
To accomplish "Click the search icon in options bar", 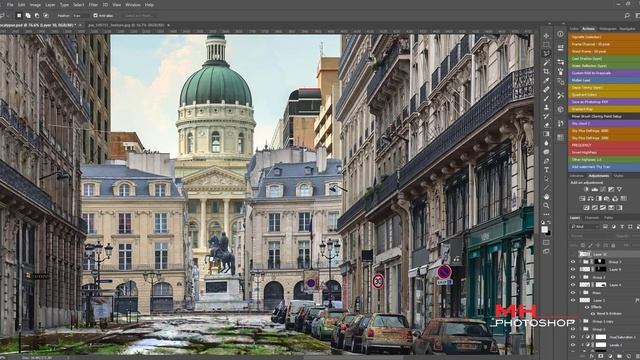I will 627,16.
